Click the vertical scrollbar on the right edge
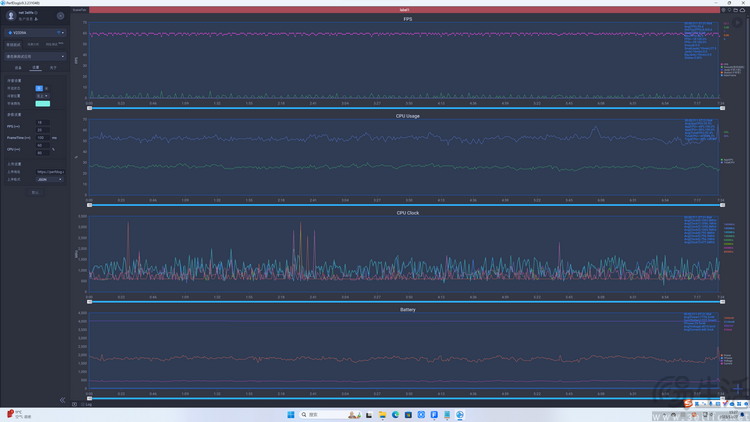The height and width of the screenshot is (422, 750). tap(748, 206)
